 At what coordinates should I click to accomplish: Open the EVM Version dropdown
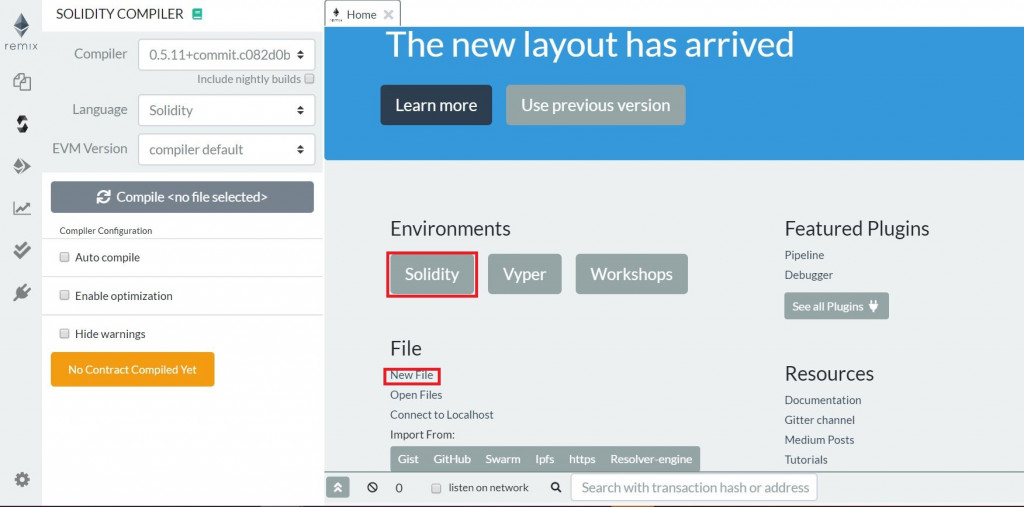click(x=227, y=149)
